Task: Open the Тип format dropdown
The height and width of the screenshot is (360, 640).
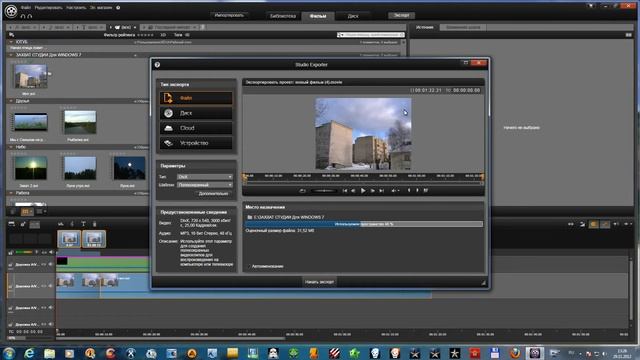Action: click(x=205, y=177)
